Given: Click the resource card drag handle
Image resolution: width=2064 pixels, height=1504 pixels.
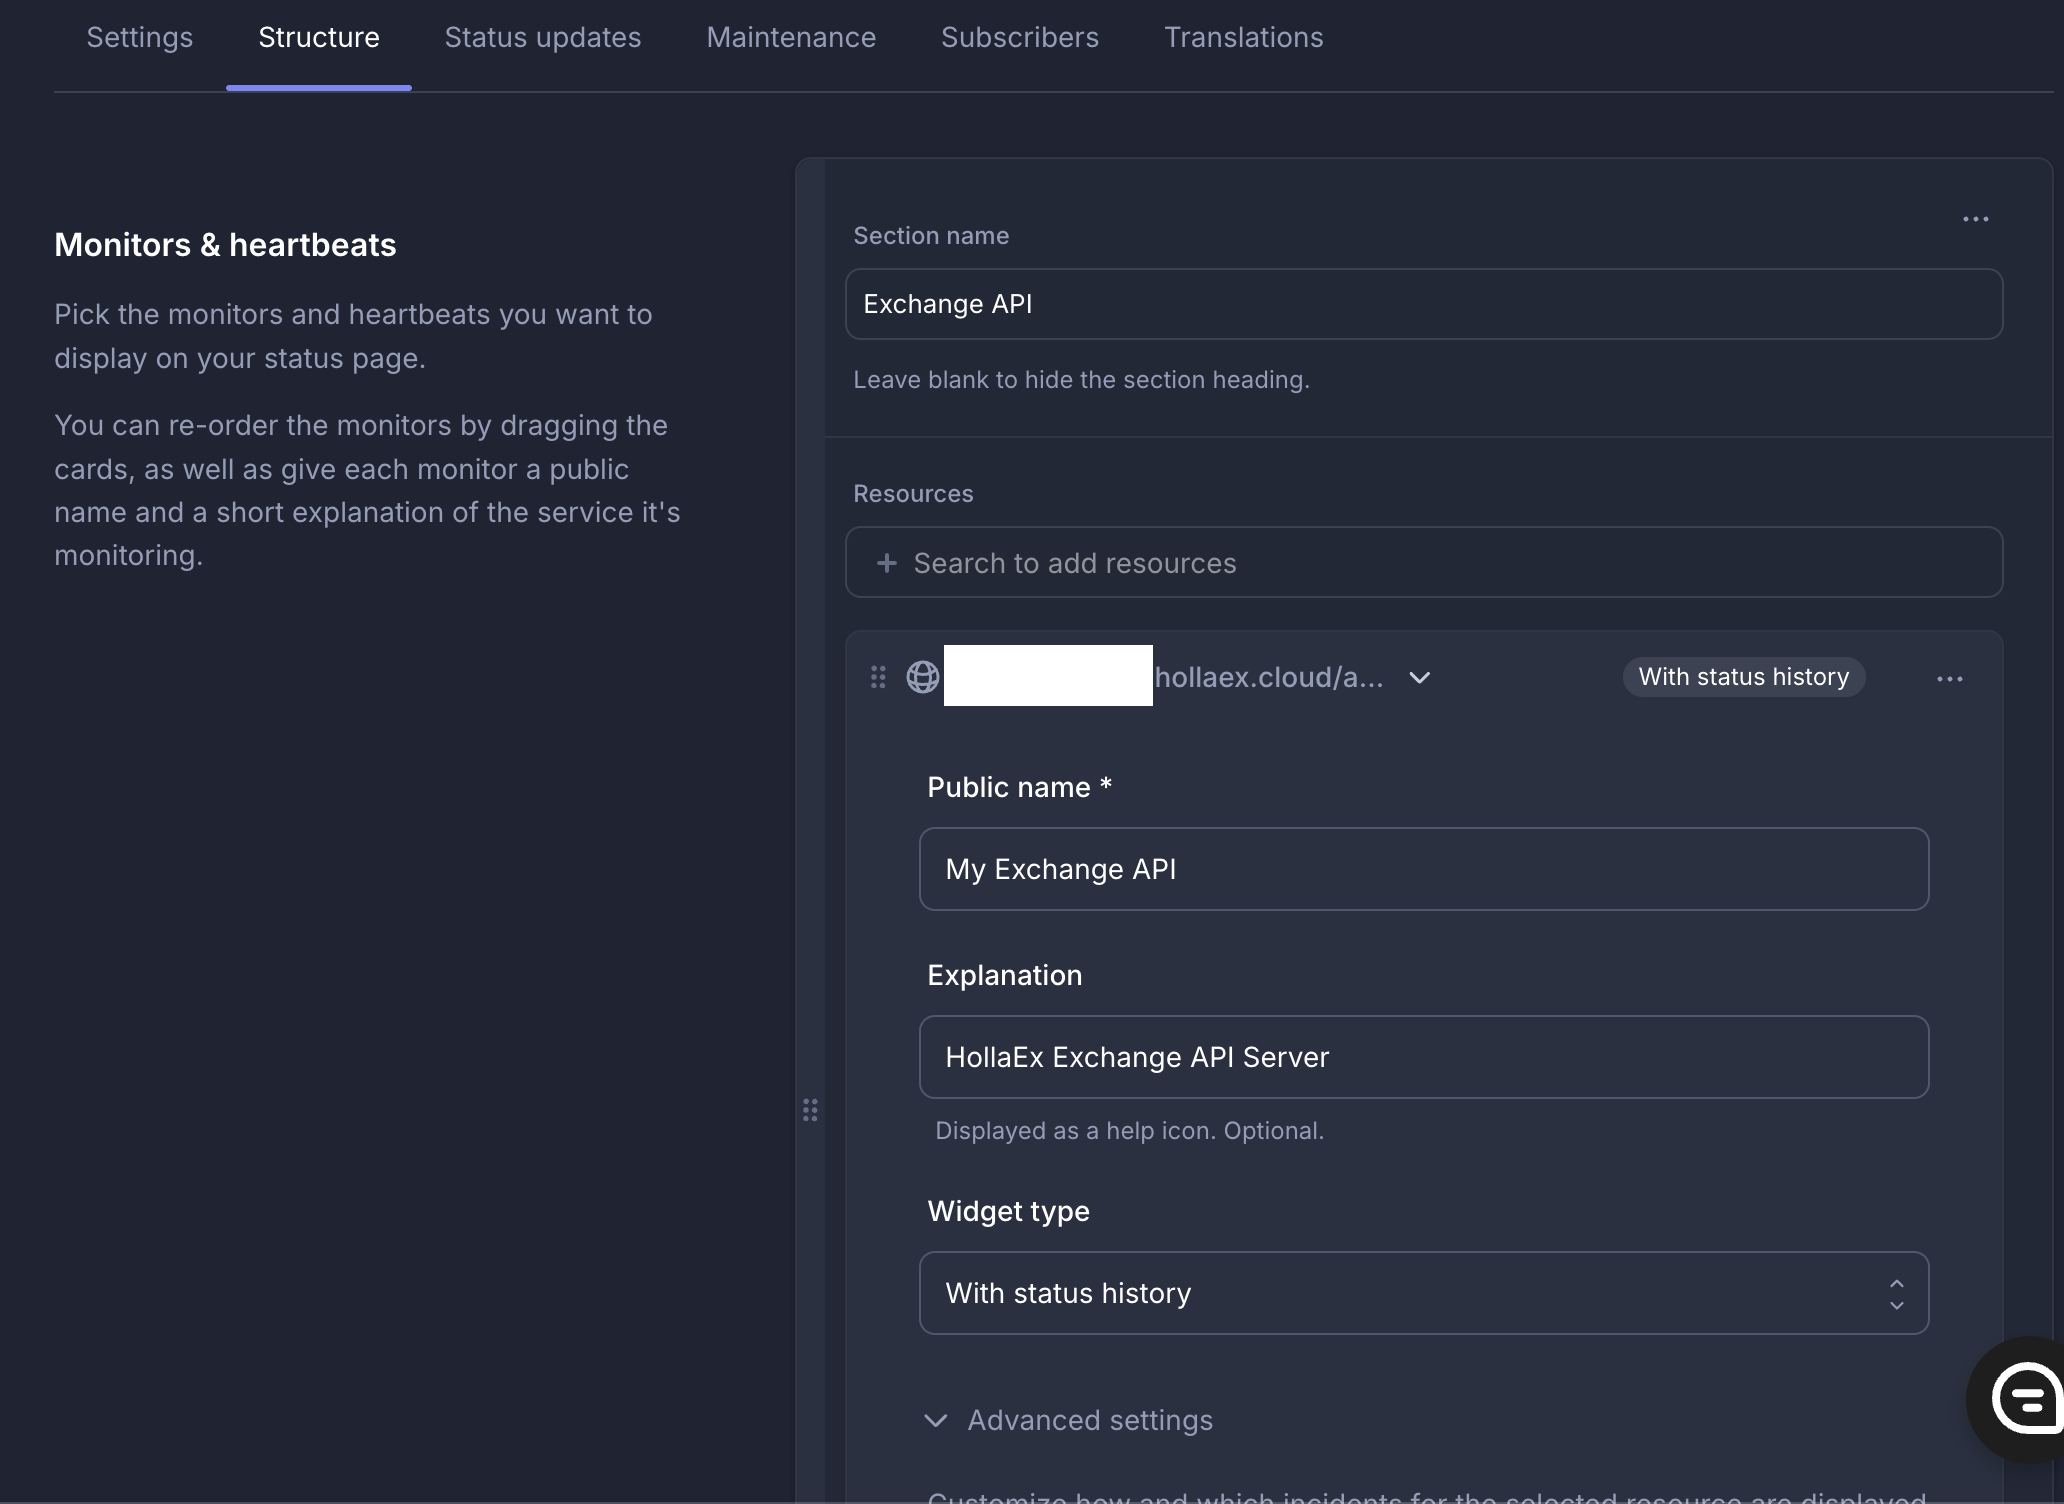Looking at the screenshot, I should click(878, 678).
